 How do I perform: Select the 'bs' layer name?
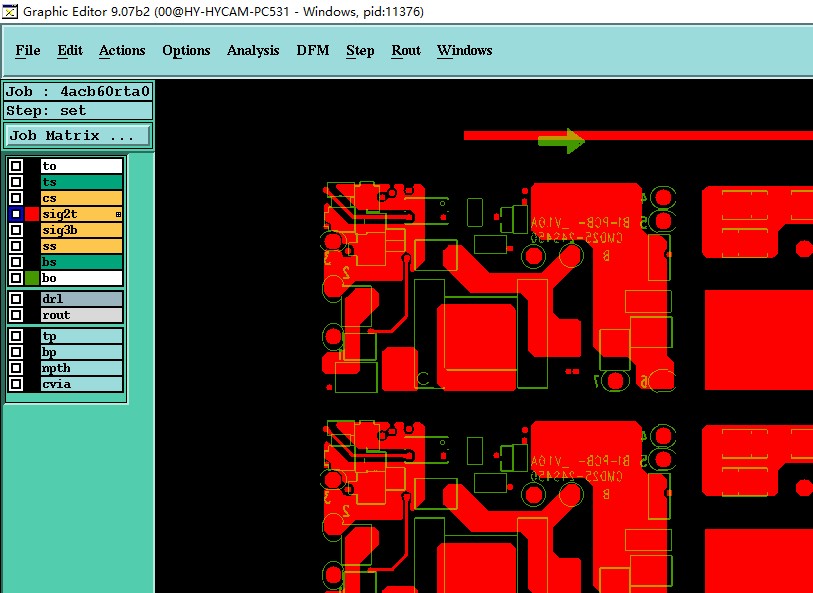tap(81, 262)
